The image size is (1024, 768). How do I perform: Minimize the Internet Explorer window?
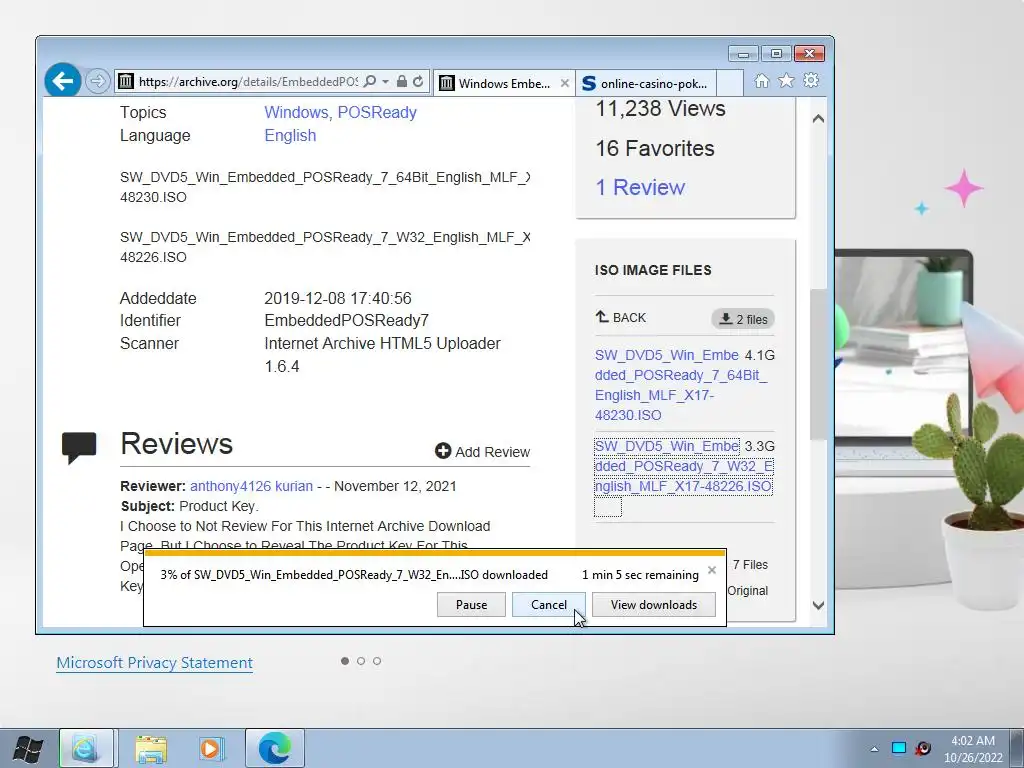click(x=743, y=54)
